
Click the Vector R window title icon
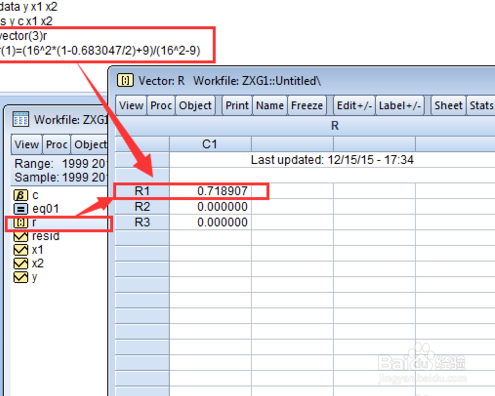point(125,80)
